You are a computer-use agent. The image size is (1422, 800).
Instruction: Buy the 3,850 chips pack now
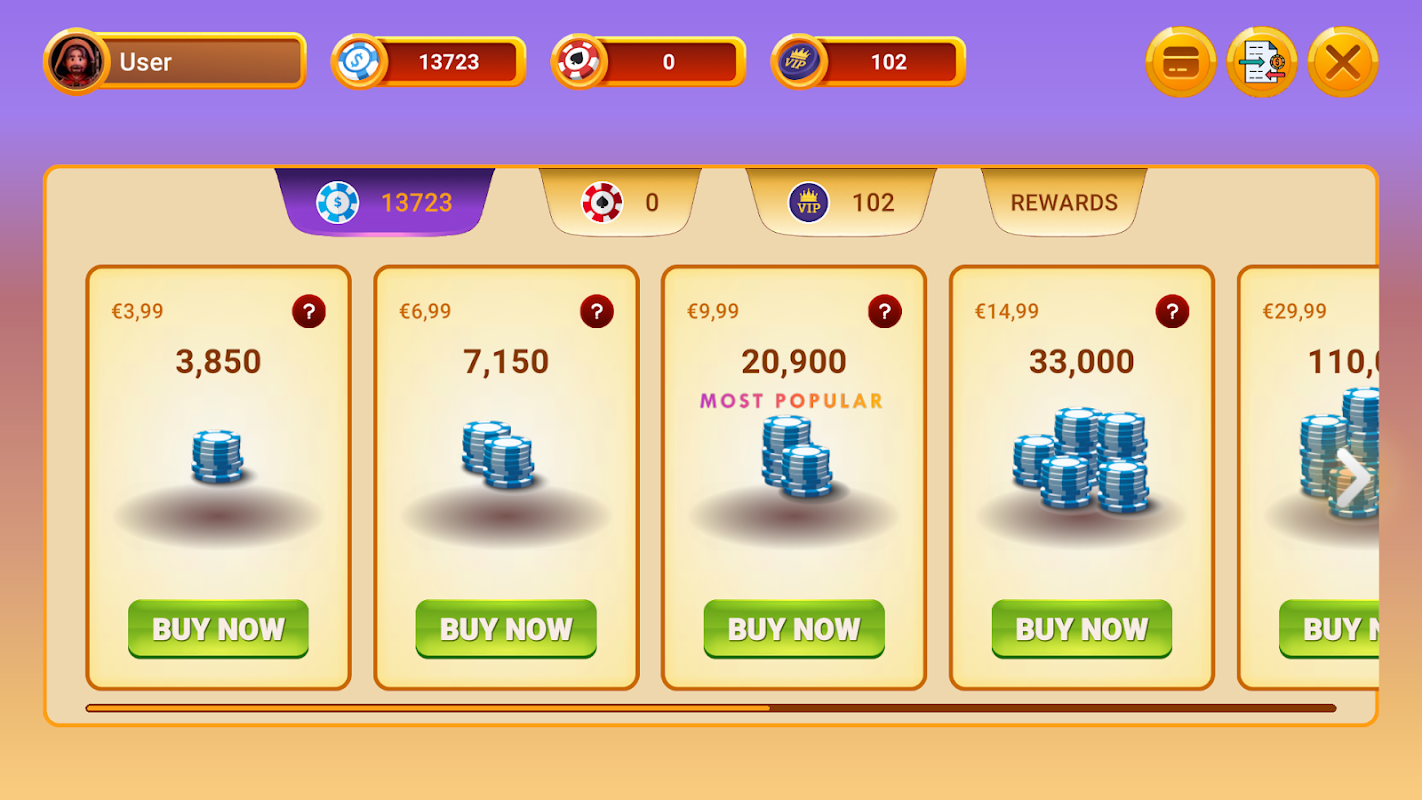point(218,629)
